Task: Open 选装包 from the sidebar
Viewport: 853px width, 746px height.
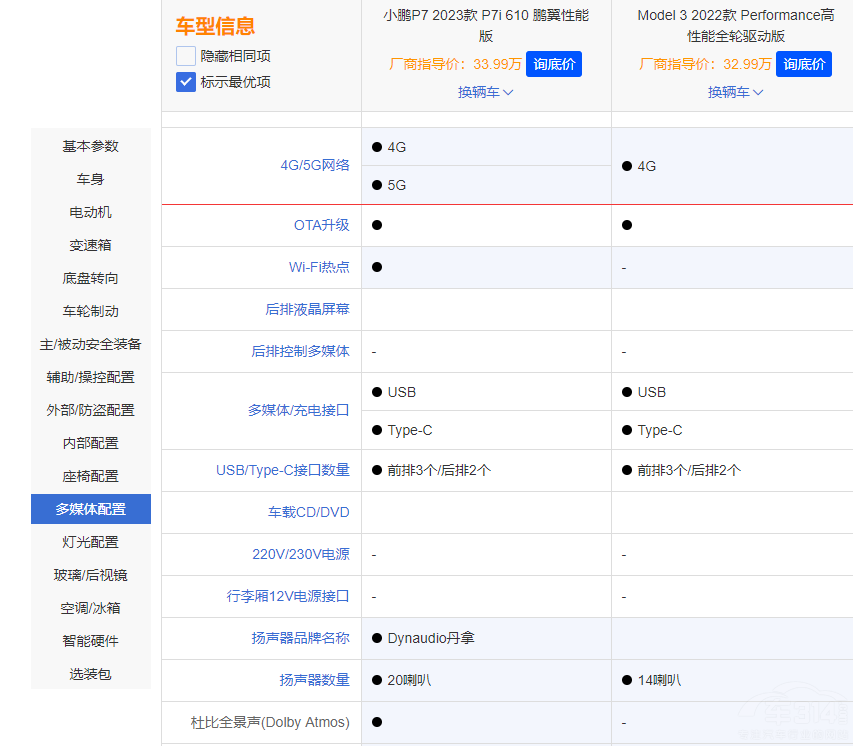Action: pyautogui.click(x=91, y=674)
